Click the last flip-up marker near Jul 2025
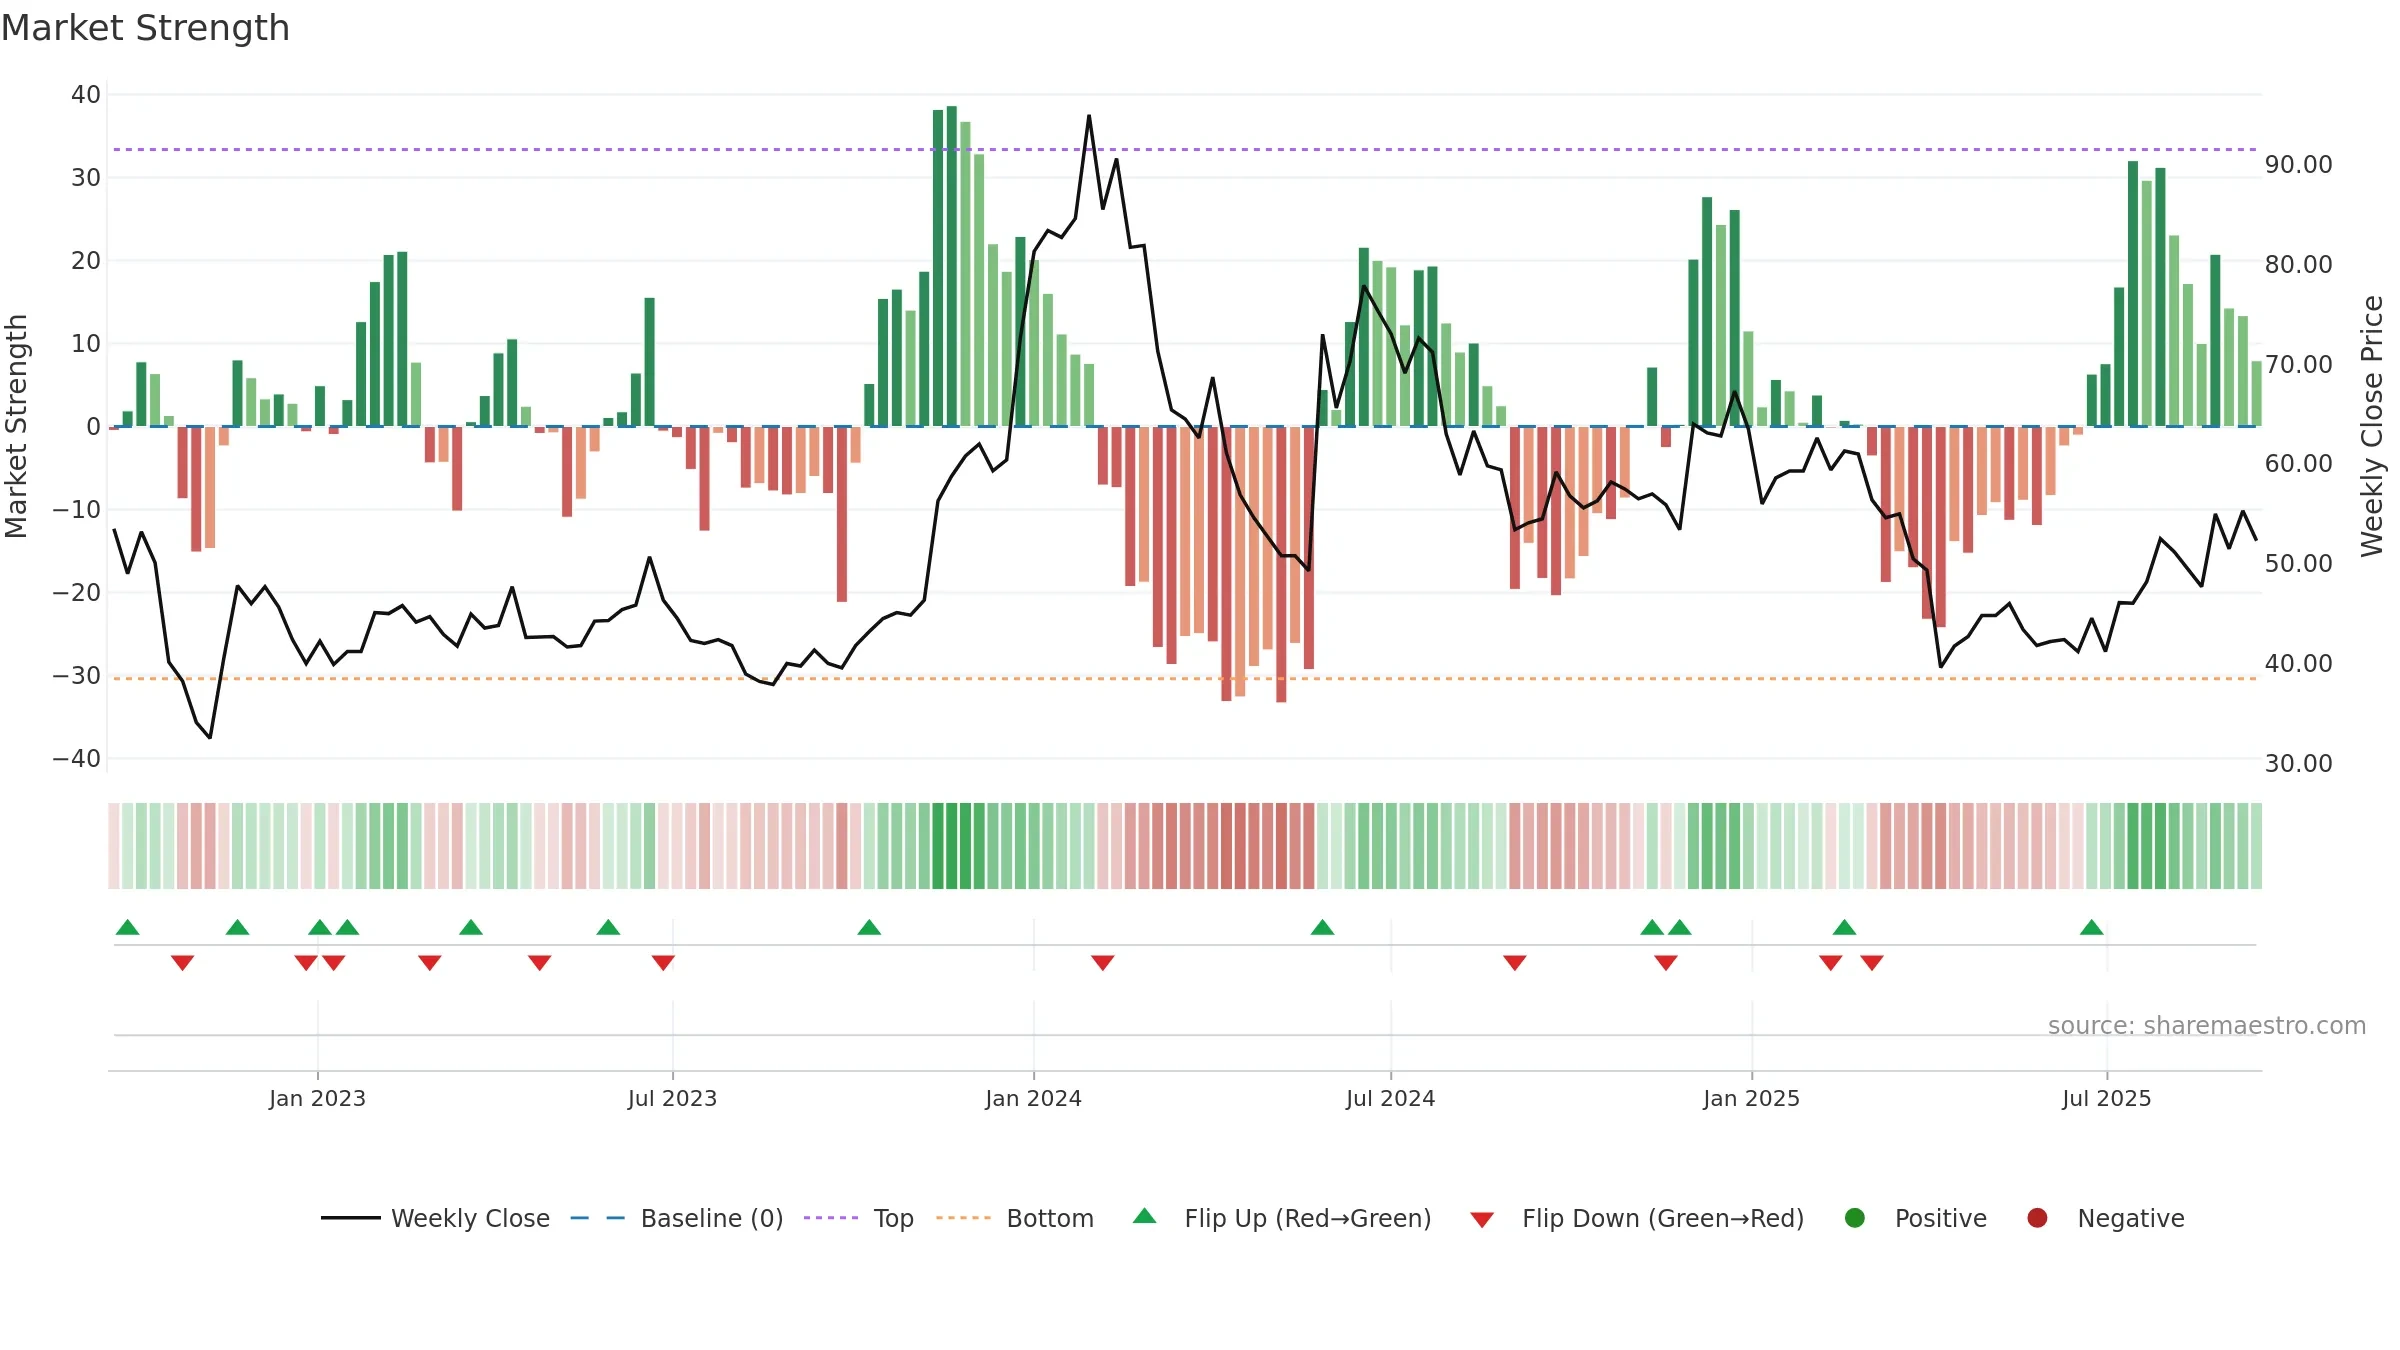Image resolution: width=2400 pixels, height=1350 pixels. point(2091,927)
